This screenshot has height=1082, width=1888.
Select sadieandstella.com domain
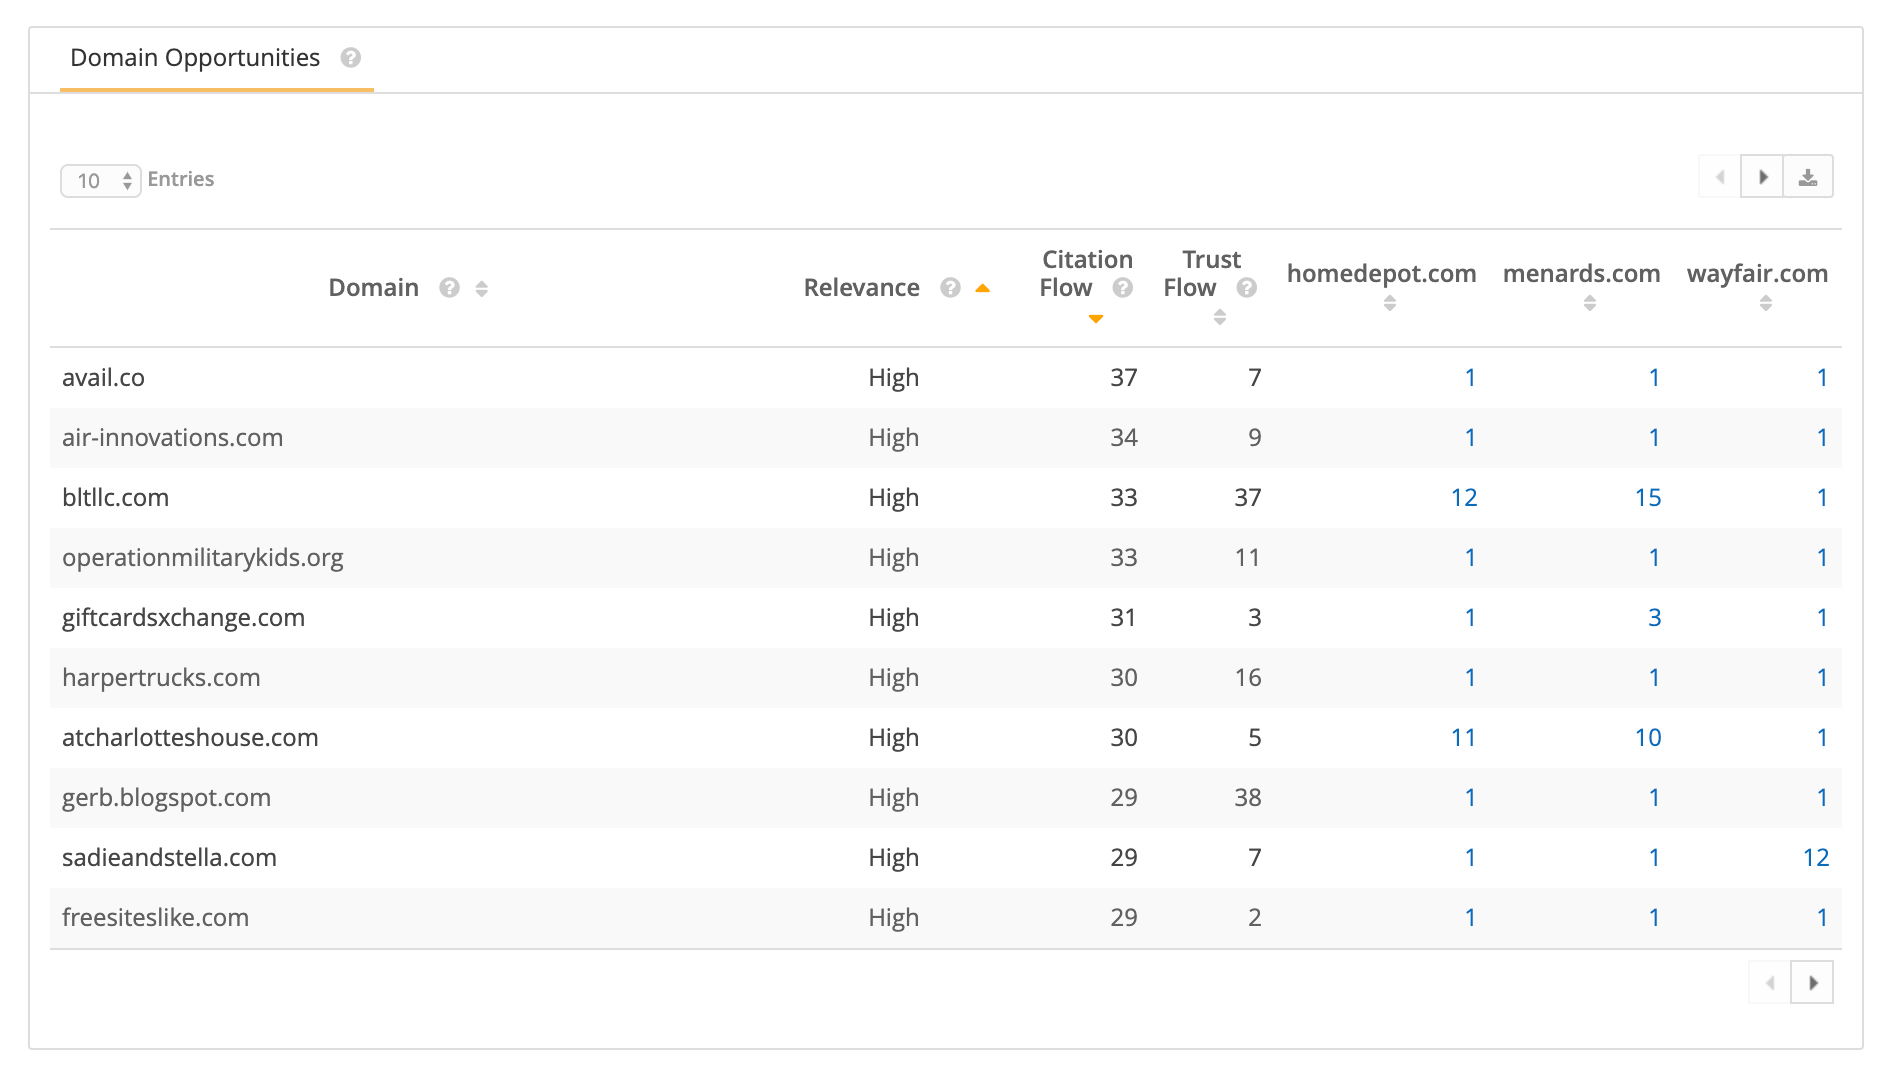point(170,858)
